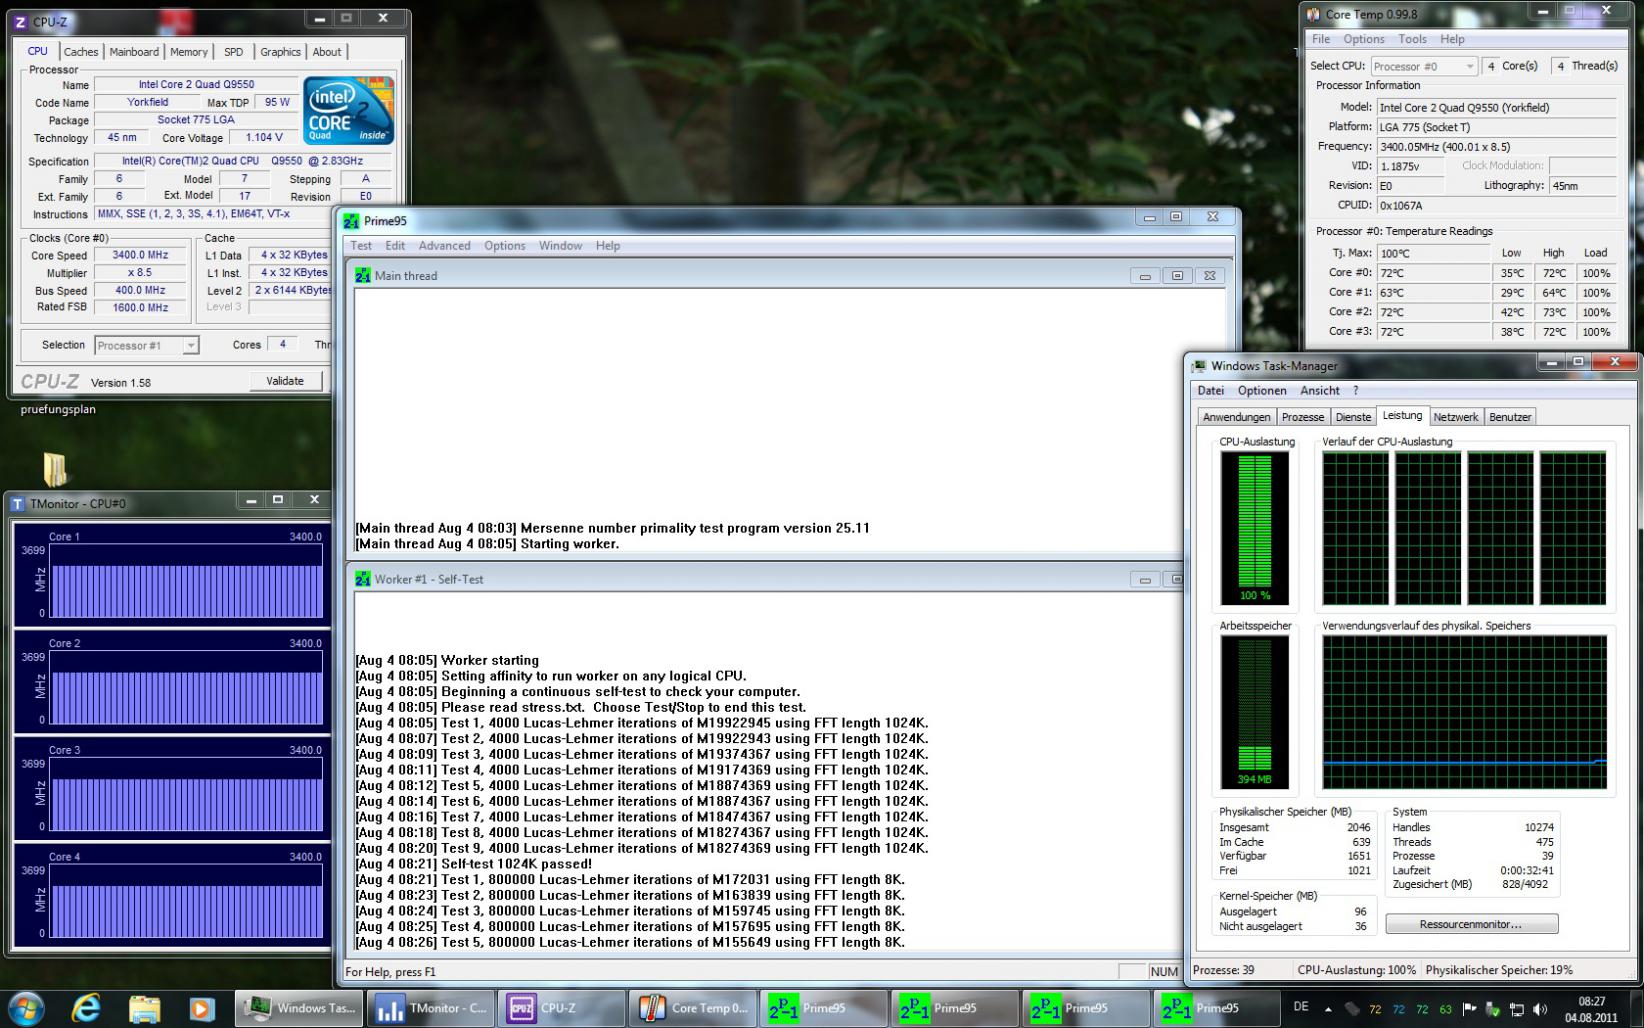Click the Core Temp title bar icon
The width and height of the screenshot is (1644, 1028).
click(x=1313, y=14)
